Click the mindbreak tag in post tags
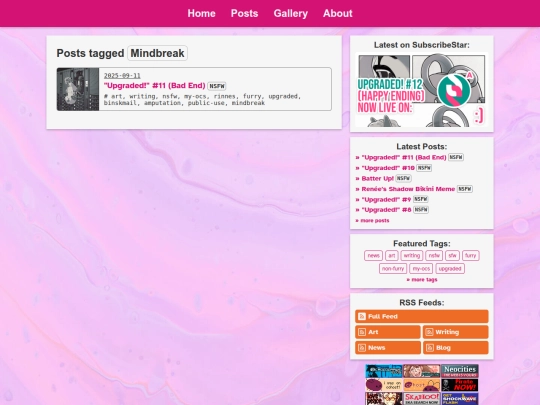 [248, 103]
